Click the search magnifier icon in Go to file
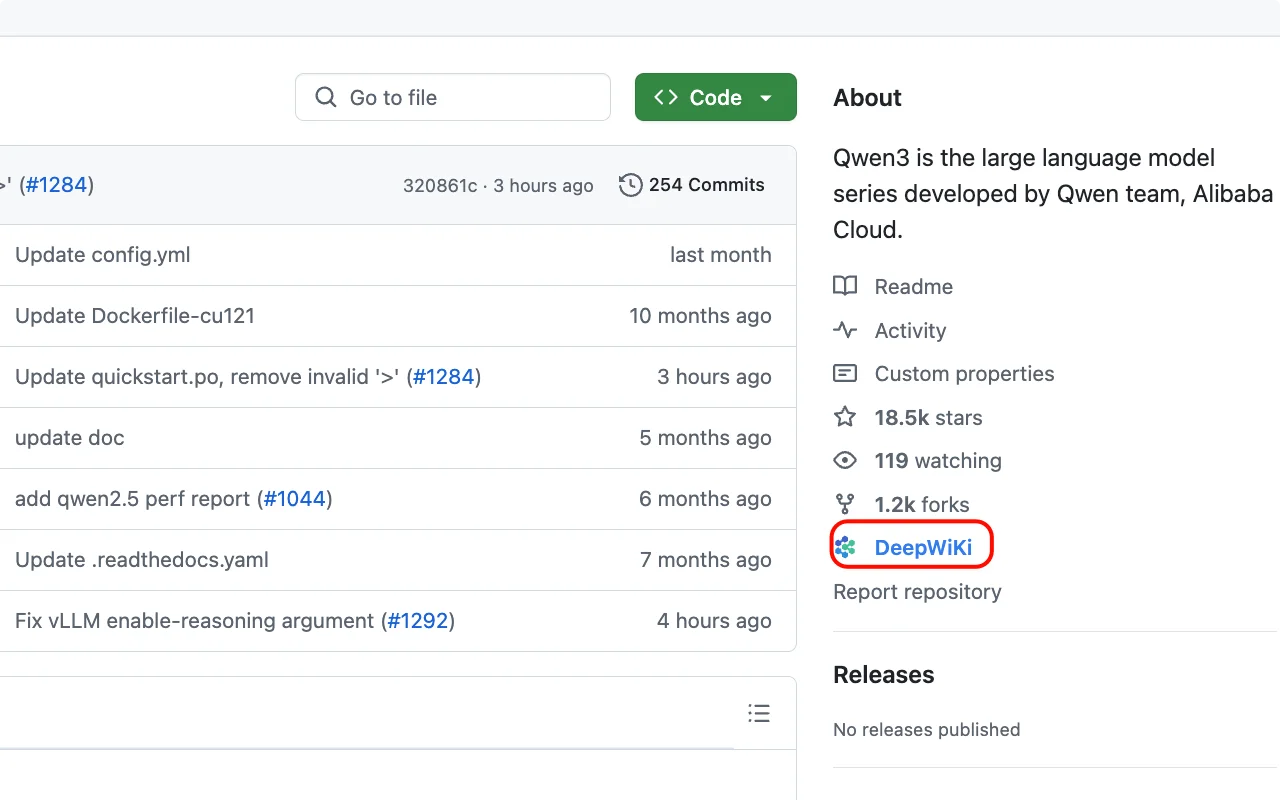 tap(325, 97)
